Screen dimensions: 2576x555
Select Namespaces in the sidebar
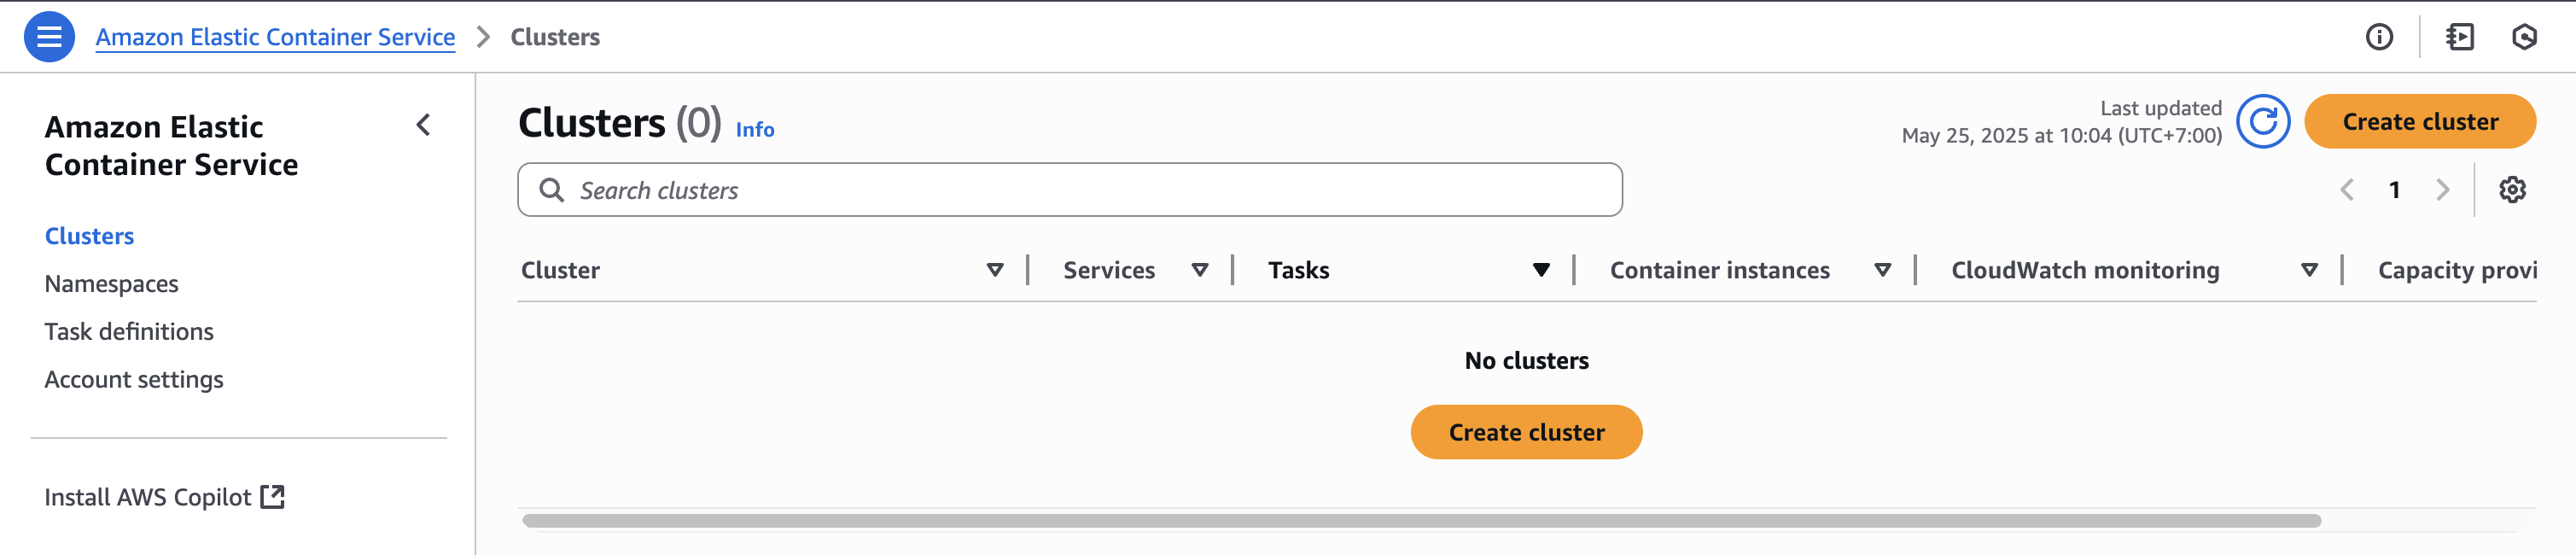point(111,284)
